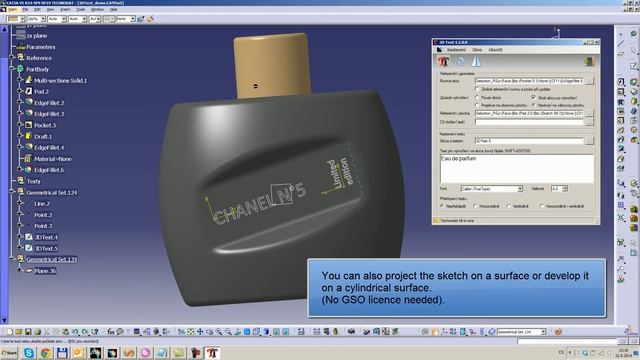Screen dimensions: 640x360
Task: Select the 'Horizontálně' flip radio button
Action: pos(476,206)
